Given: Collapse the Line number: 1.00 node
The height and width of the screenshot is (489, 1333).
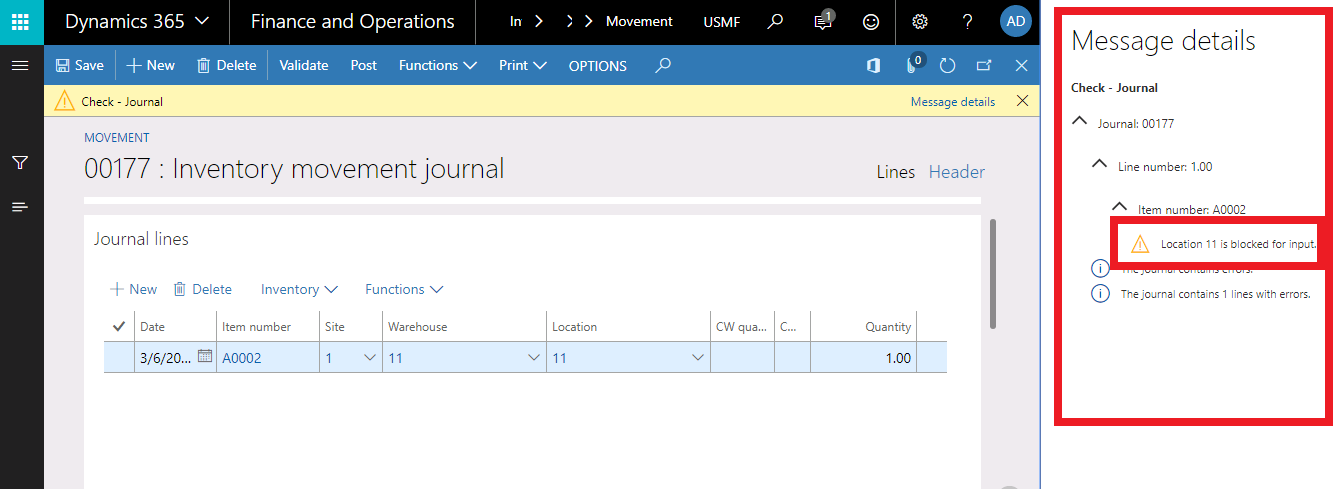Looking at the screenshot, I should tap(1099, 165).
